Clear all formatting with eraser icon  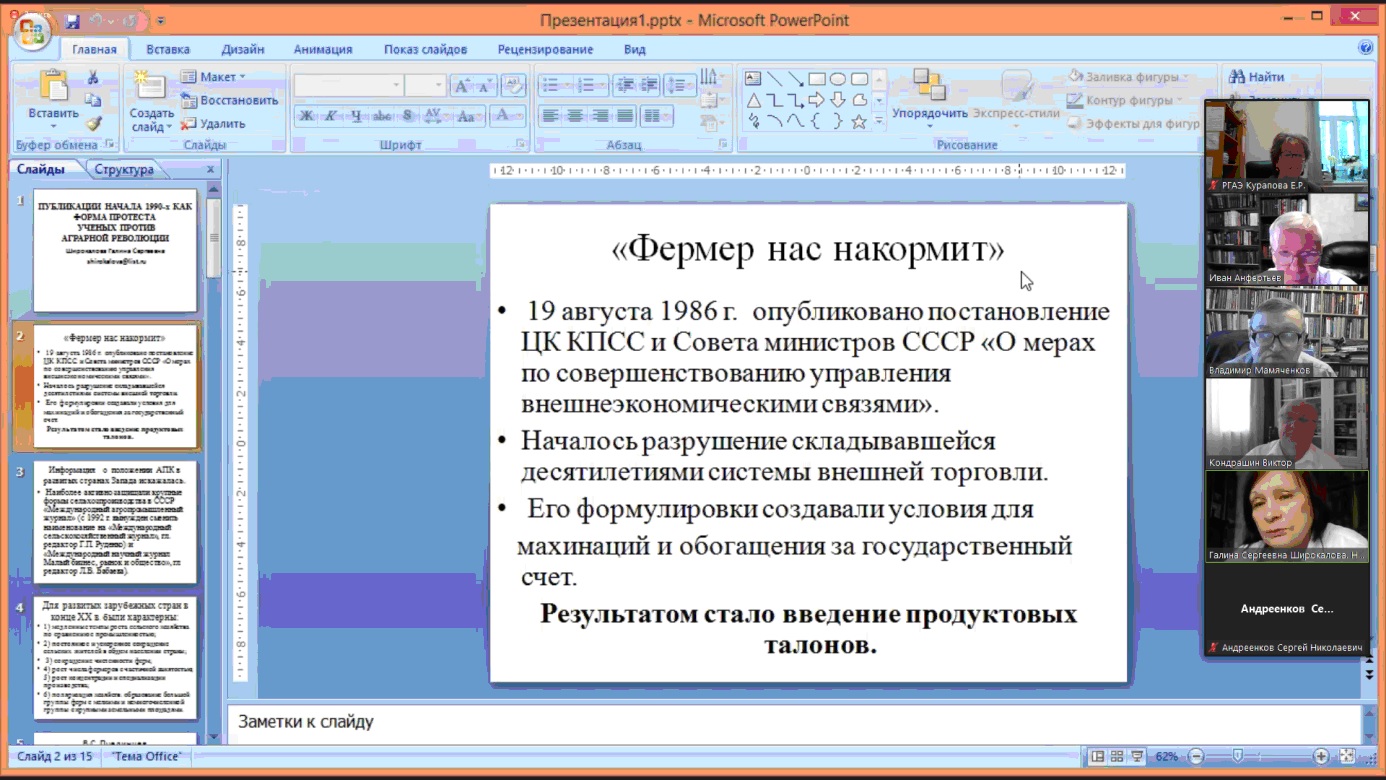[514, 86]
